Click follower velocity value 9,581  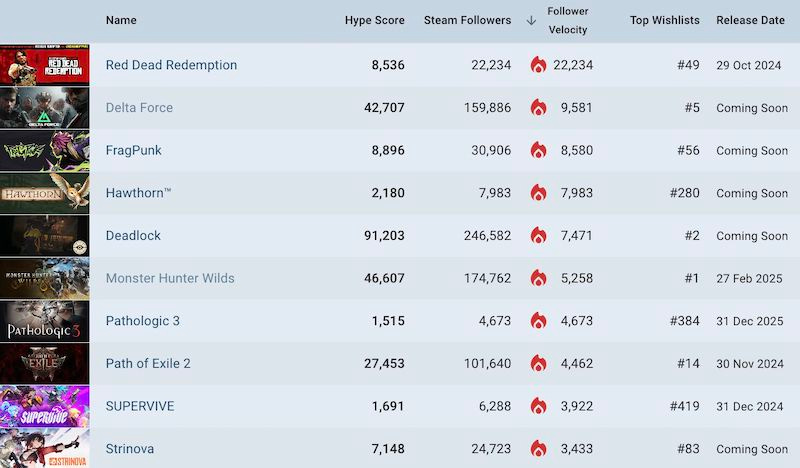577,108
